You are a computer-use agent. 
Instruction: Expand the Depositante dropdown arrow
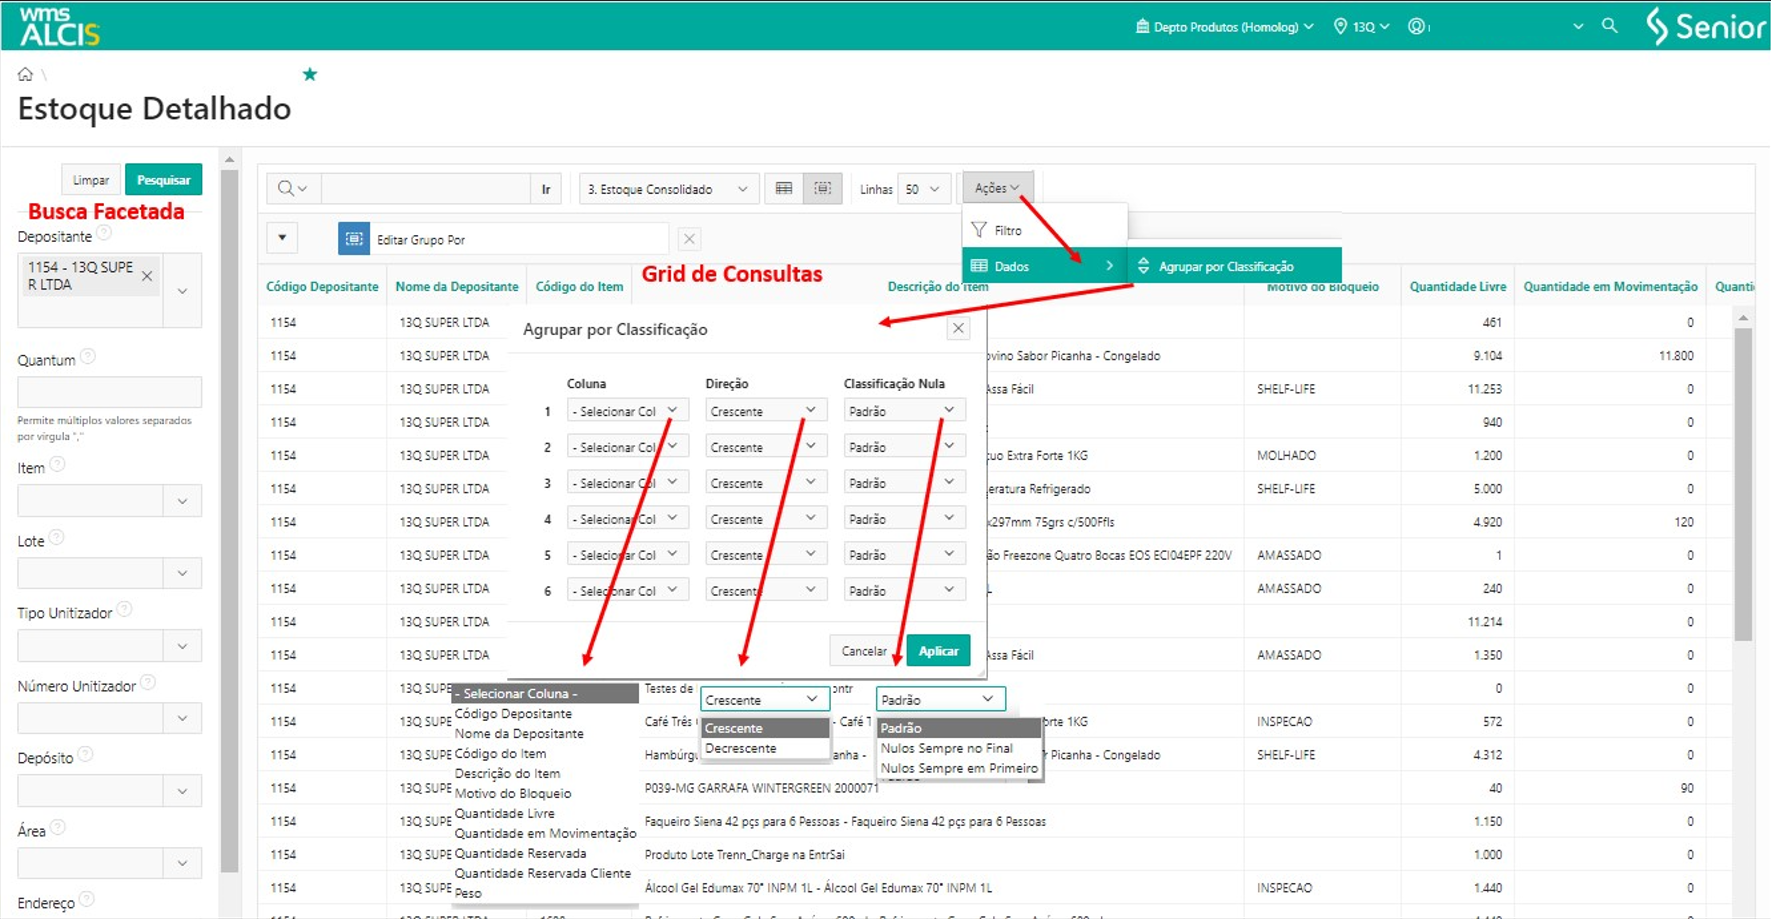(182, 291)
